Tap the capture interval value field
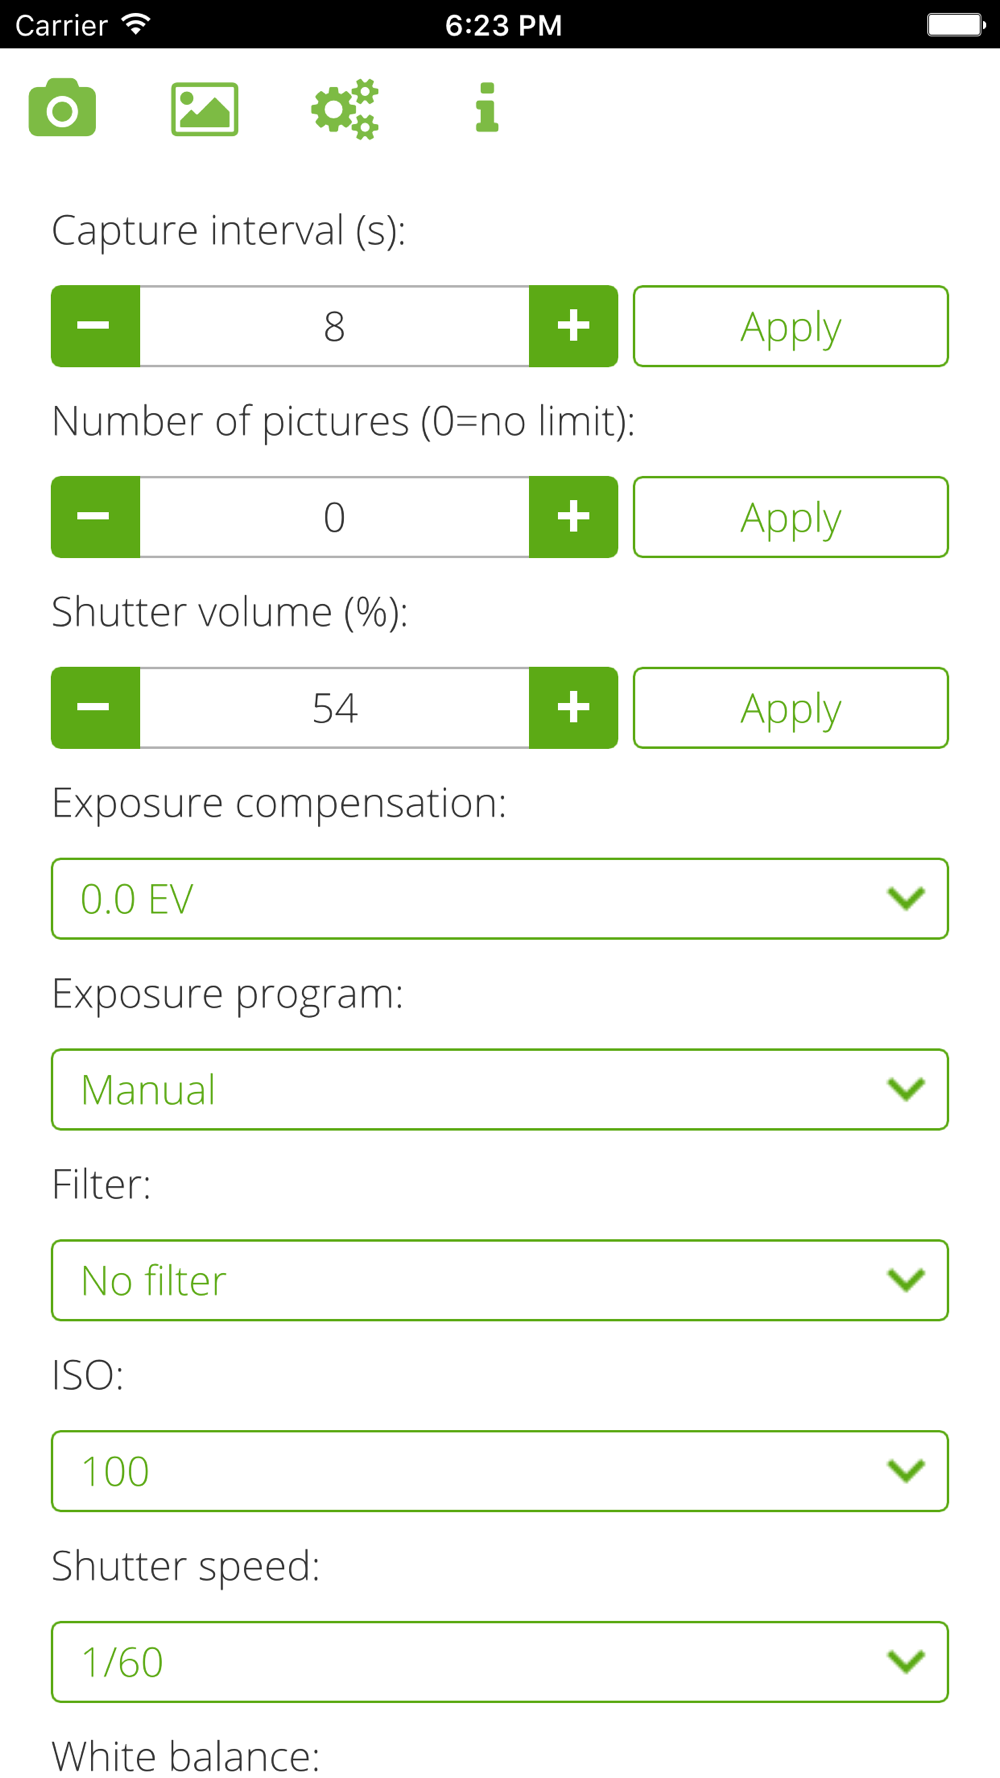 pos(334,326)
